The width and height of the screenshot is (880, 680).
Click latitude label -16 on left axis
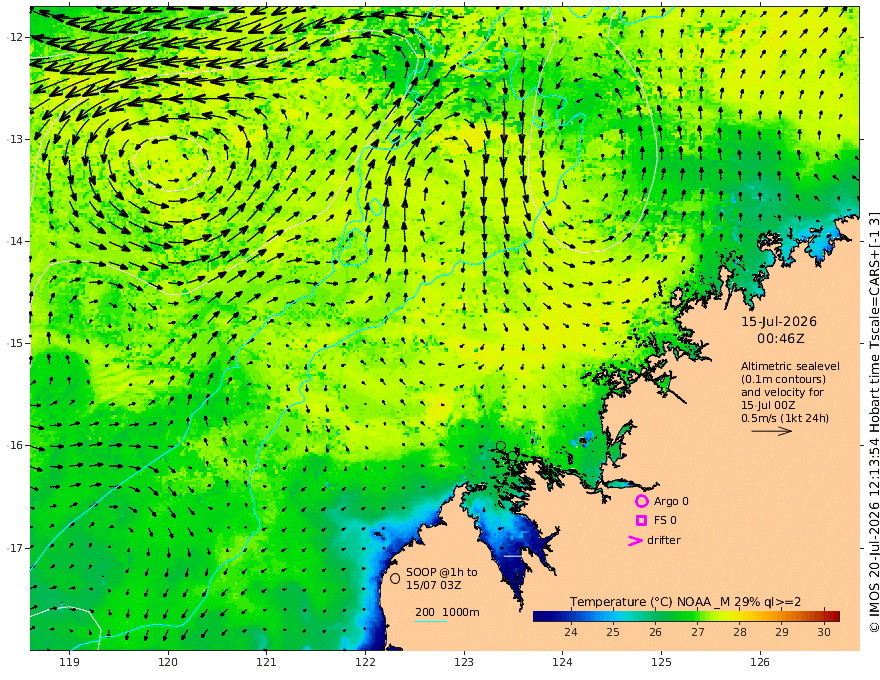tap(15, 445)
